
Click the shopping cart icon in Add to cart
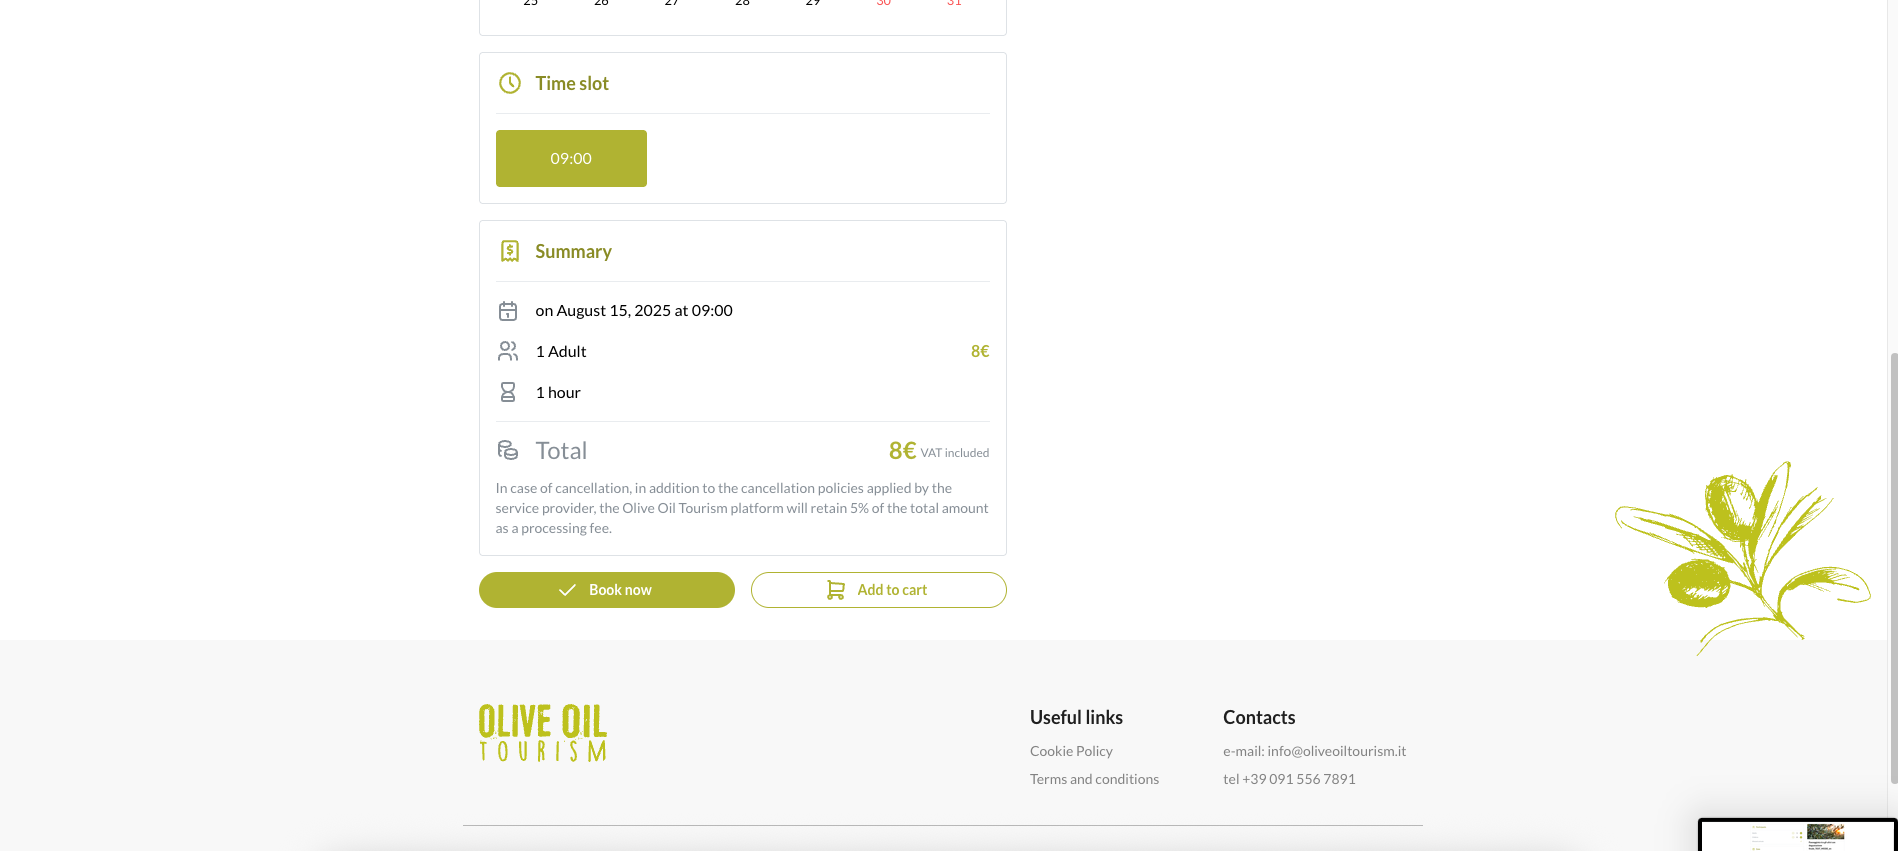pos(836,590)
